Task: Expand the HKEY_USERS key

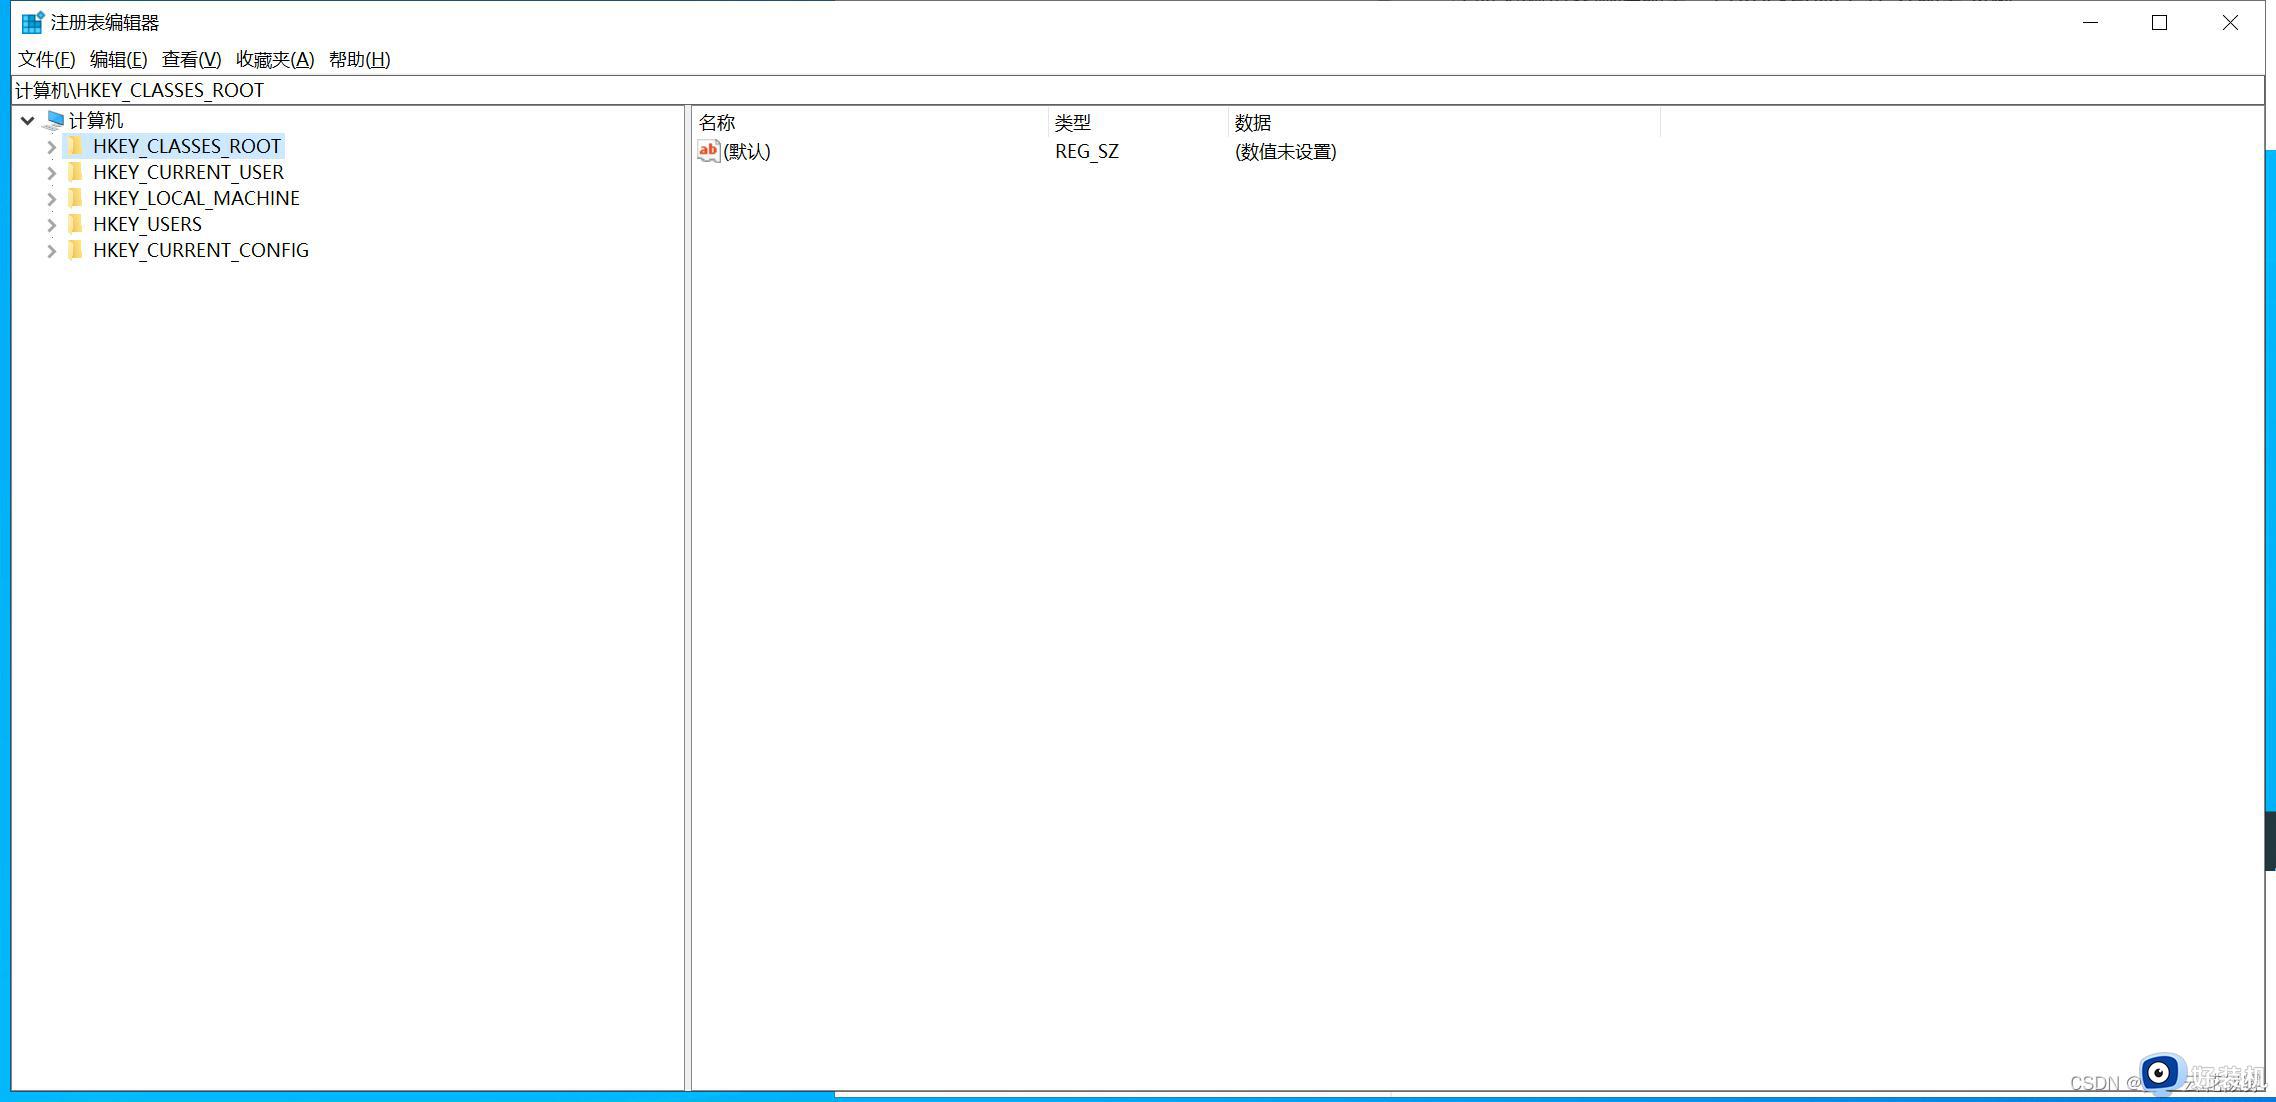Action: pyautogui.click(x=51, y=225)
